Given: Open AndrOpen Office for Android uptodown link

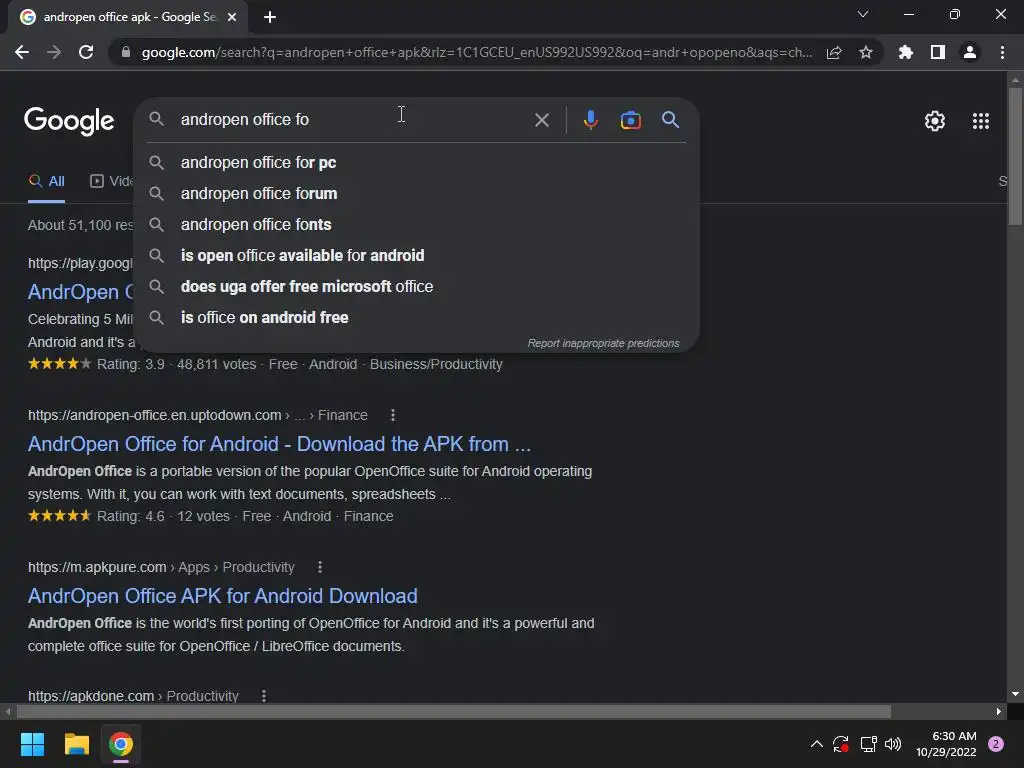Looking at the screenshot, I should point(280,444).
